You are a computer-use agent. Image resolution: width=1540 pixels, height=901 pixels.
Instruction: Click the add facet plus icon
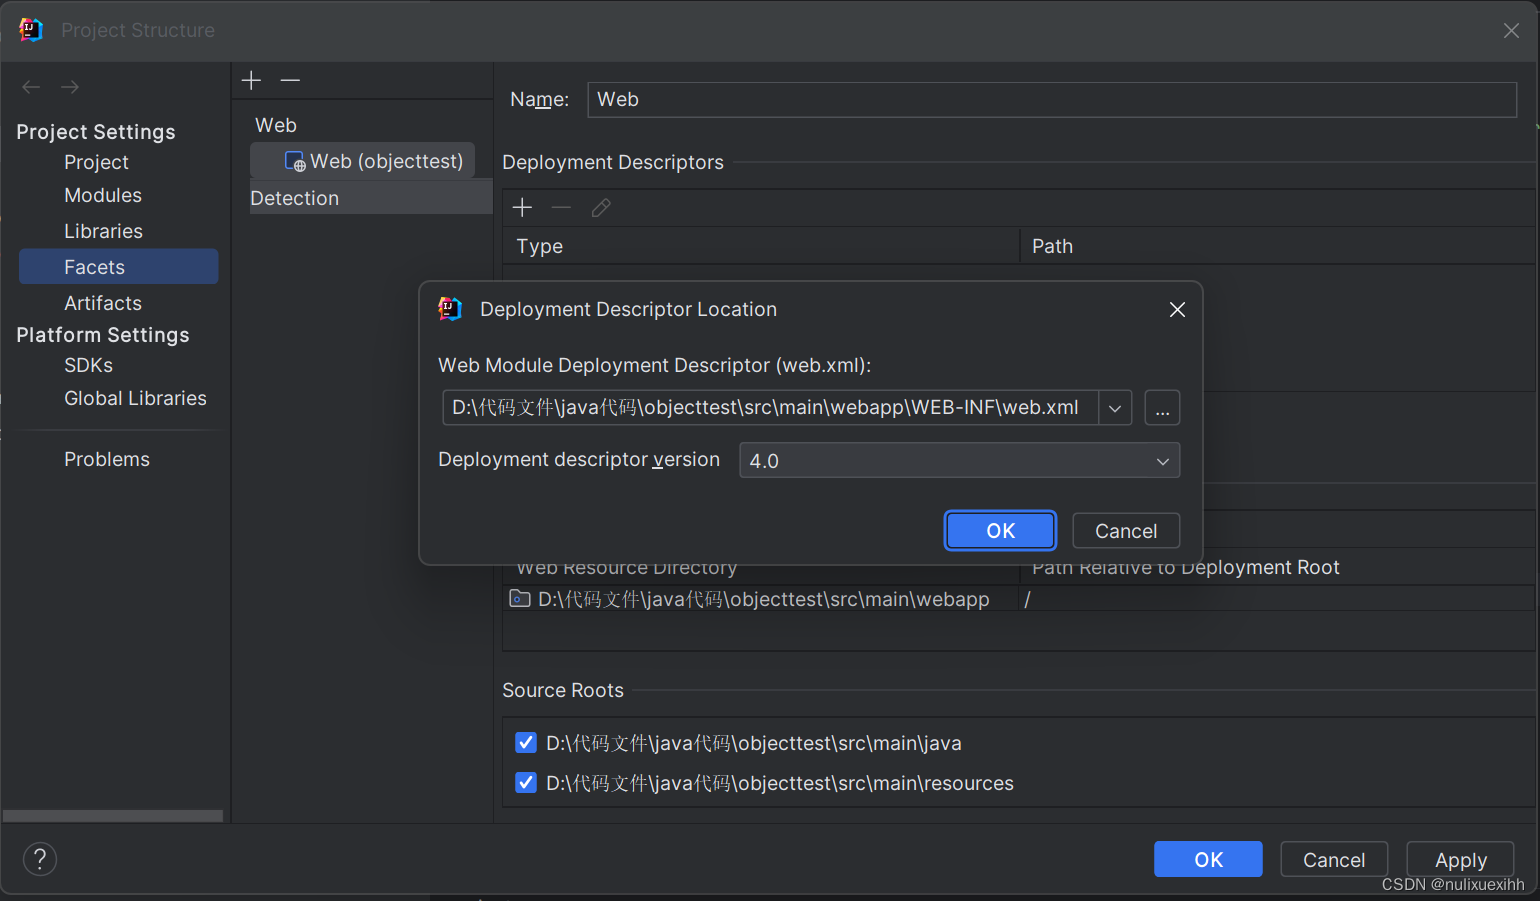[250, 80]
